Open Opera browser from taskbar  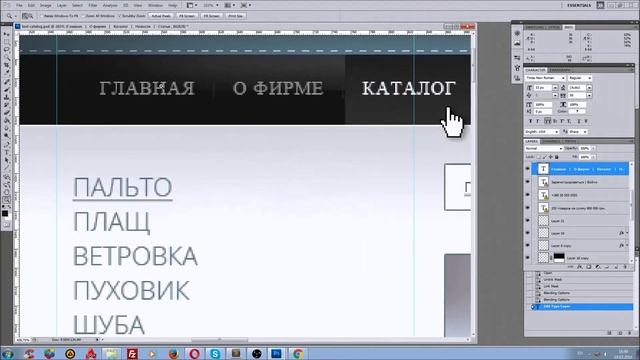click(194, 353)
